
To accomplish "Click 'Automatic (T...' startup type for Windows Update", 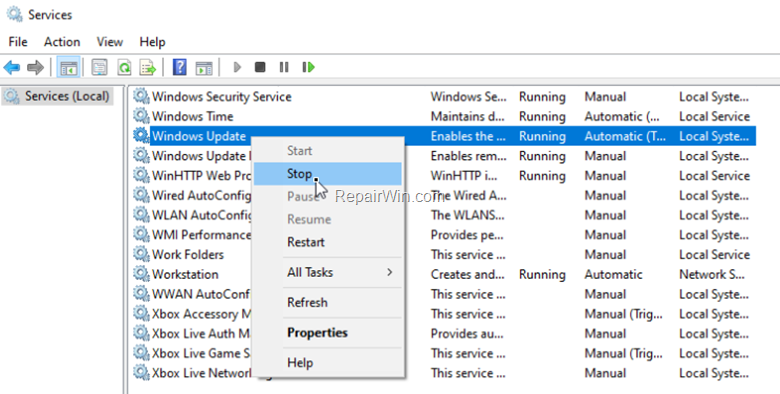I will [x=625, y=136].
